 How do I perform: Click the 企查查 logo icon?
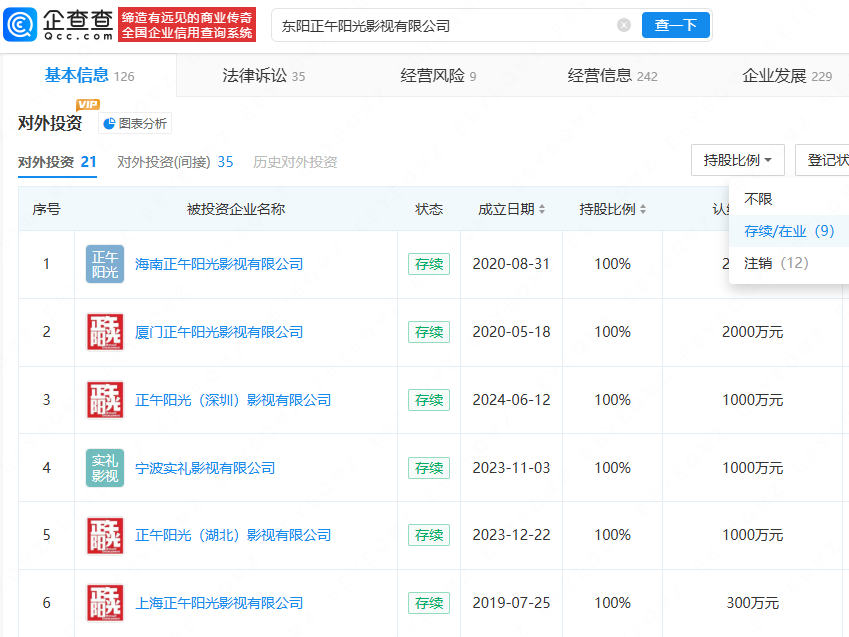tap(22, 22)
